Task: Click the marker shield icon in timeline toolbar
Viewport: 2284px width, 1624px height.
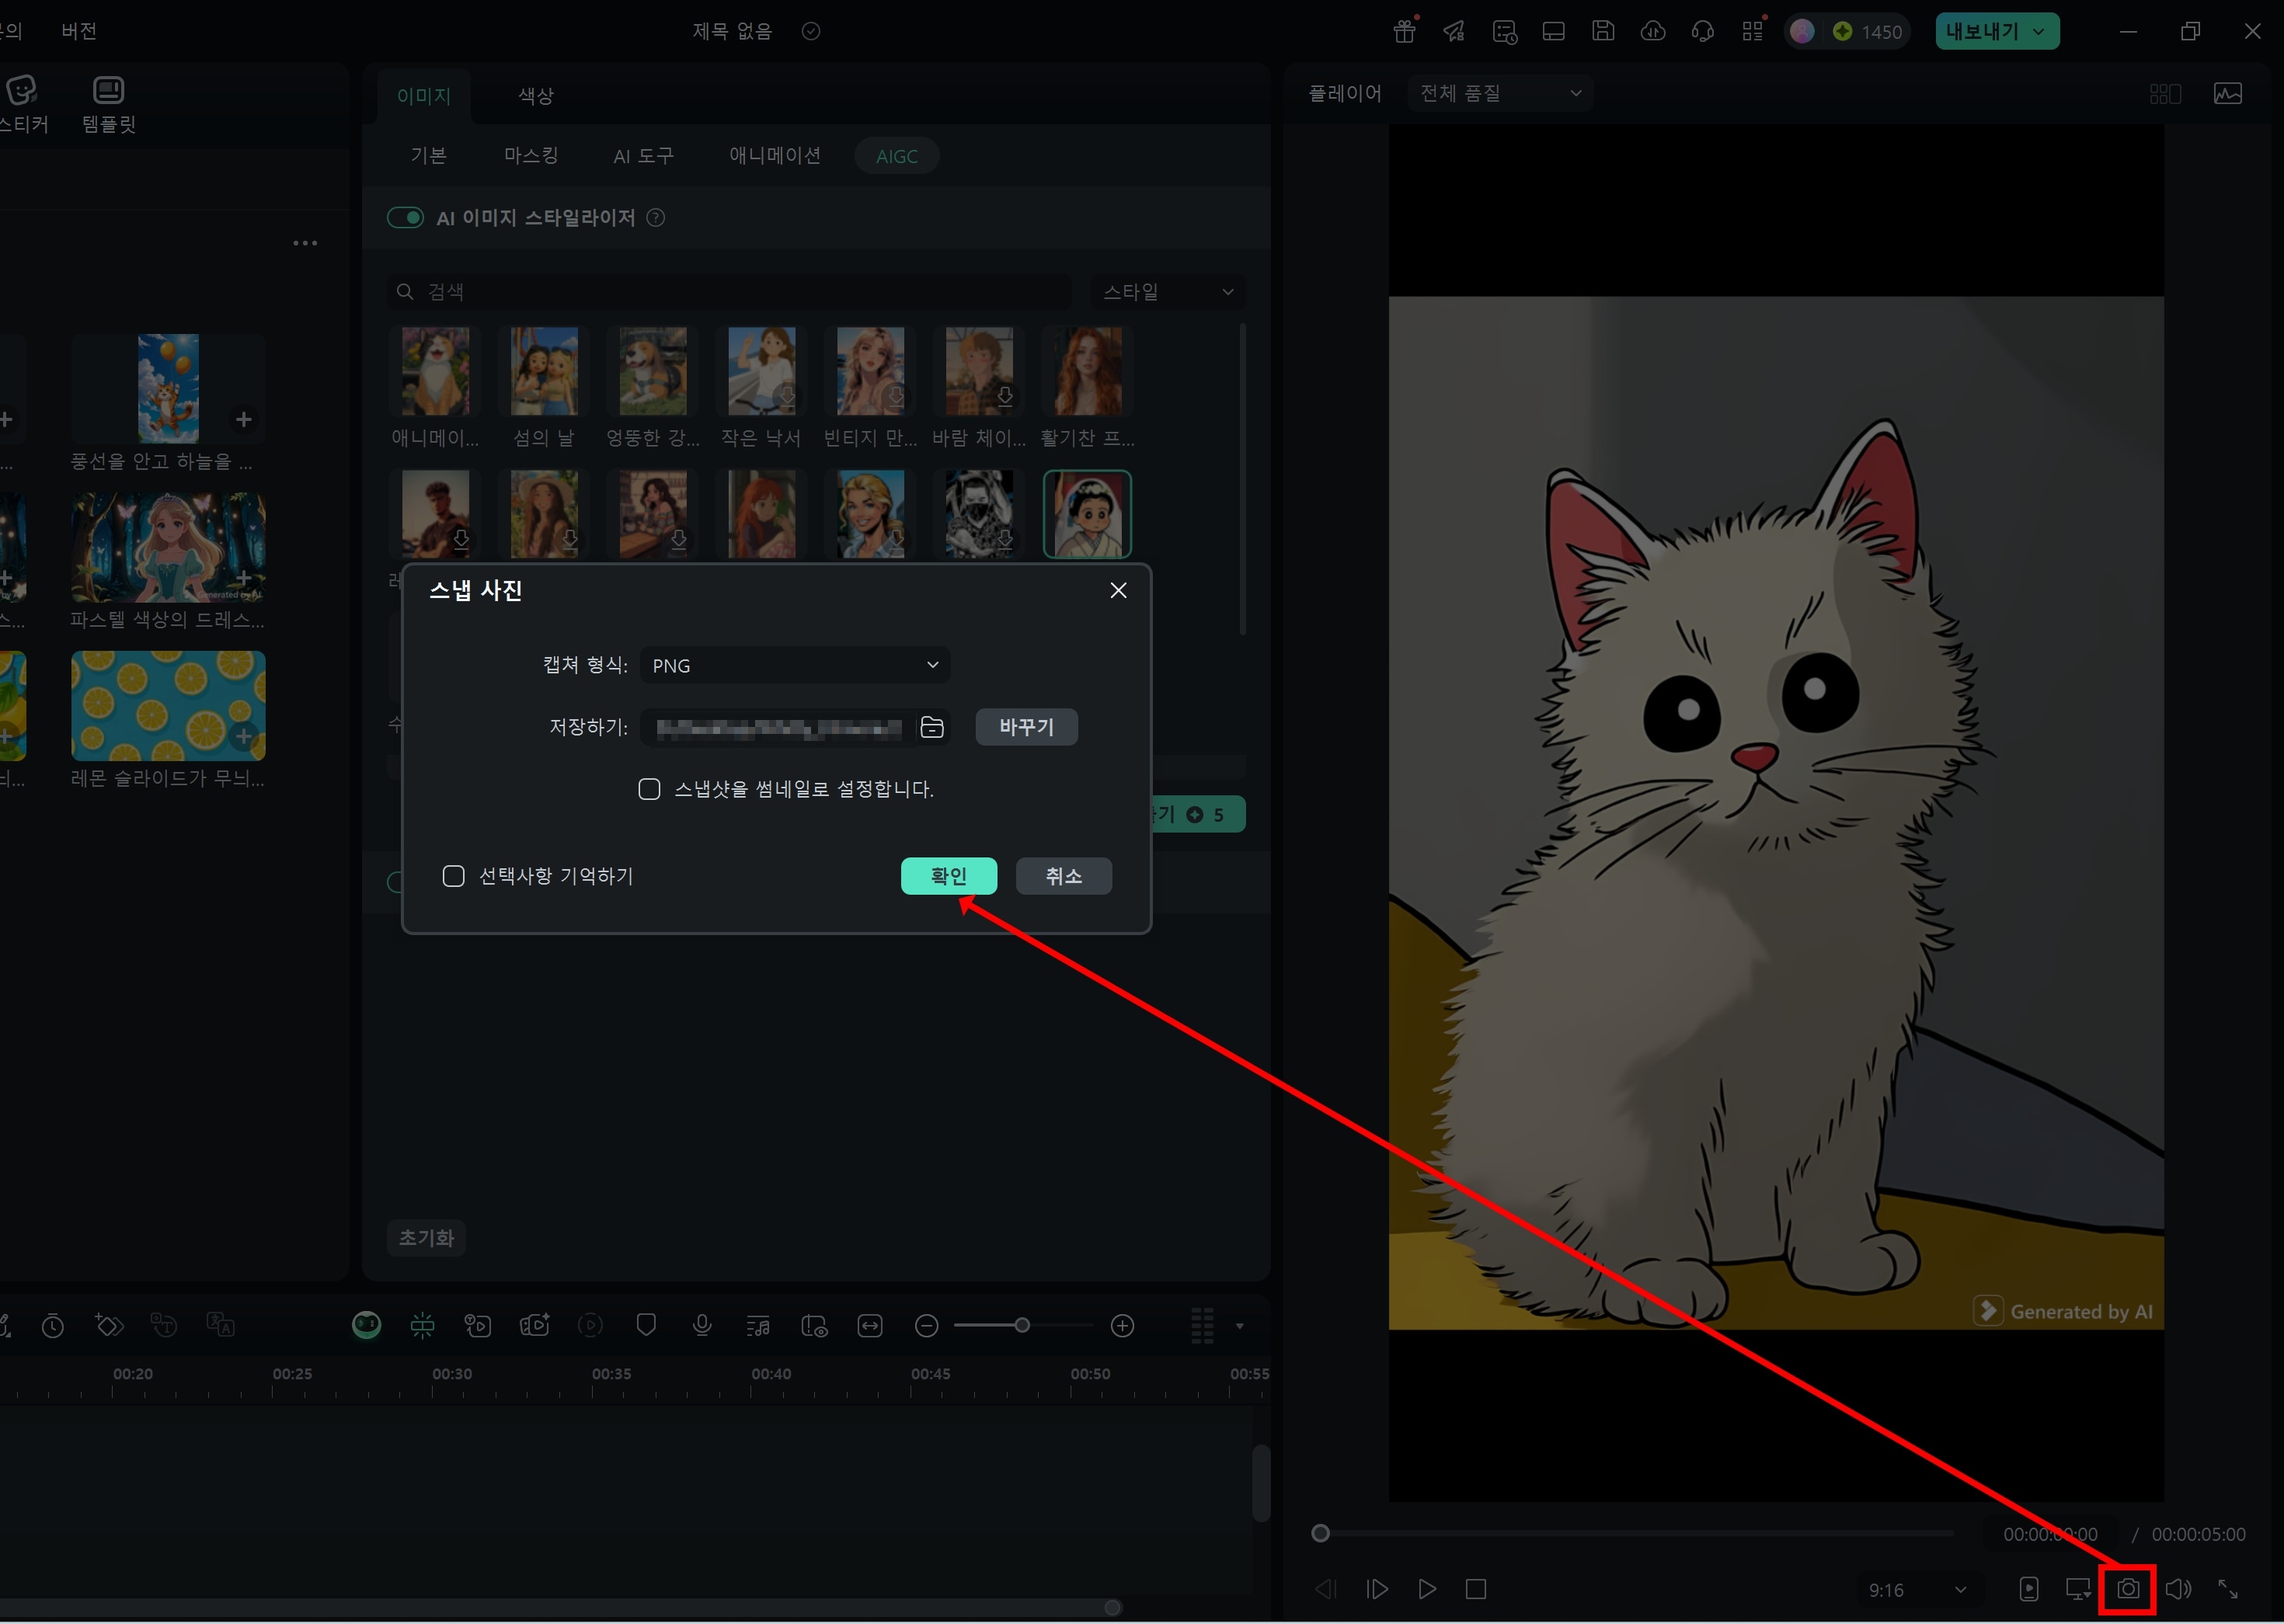Action: pos(646,1326)
